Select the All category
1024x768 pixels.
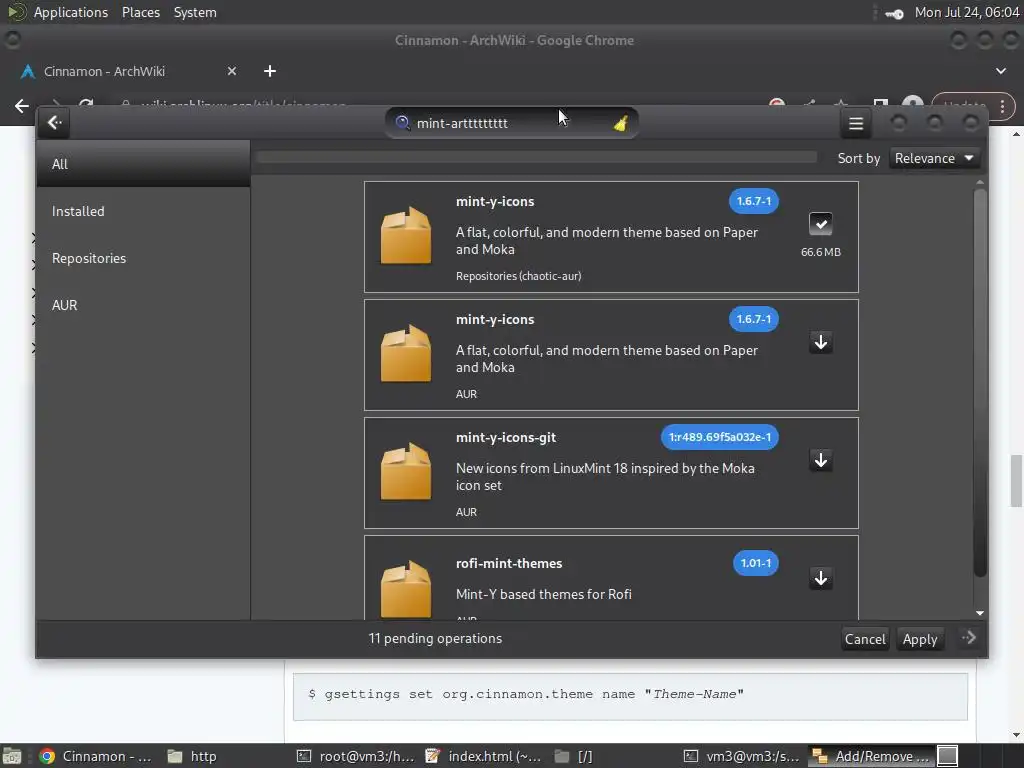(x=143, y=164)
